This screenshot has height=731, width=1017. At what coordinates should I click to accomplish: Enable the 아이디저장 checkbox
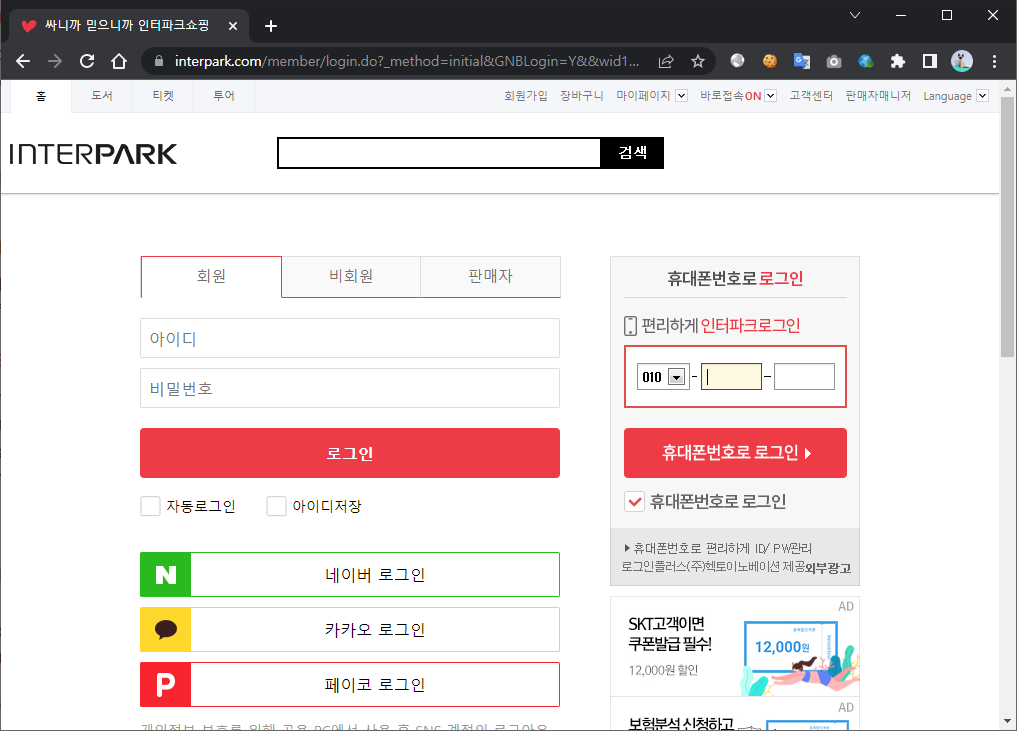click(x=276, y=506)
